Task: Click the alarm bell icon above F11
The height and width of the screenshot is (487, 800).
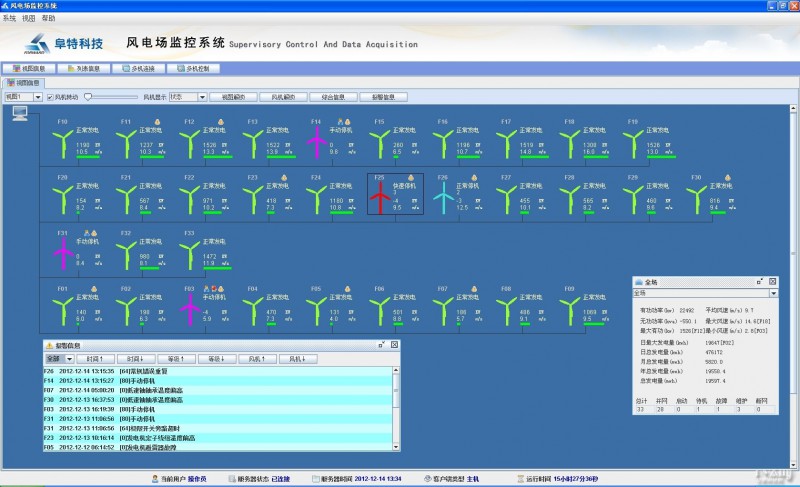Action: click(157, 122)
